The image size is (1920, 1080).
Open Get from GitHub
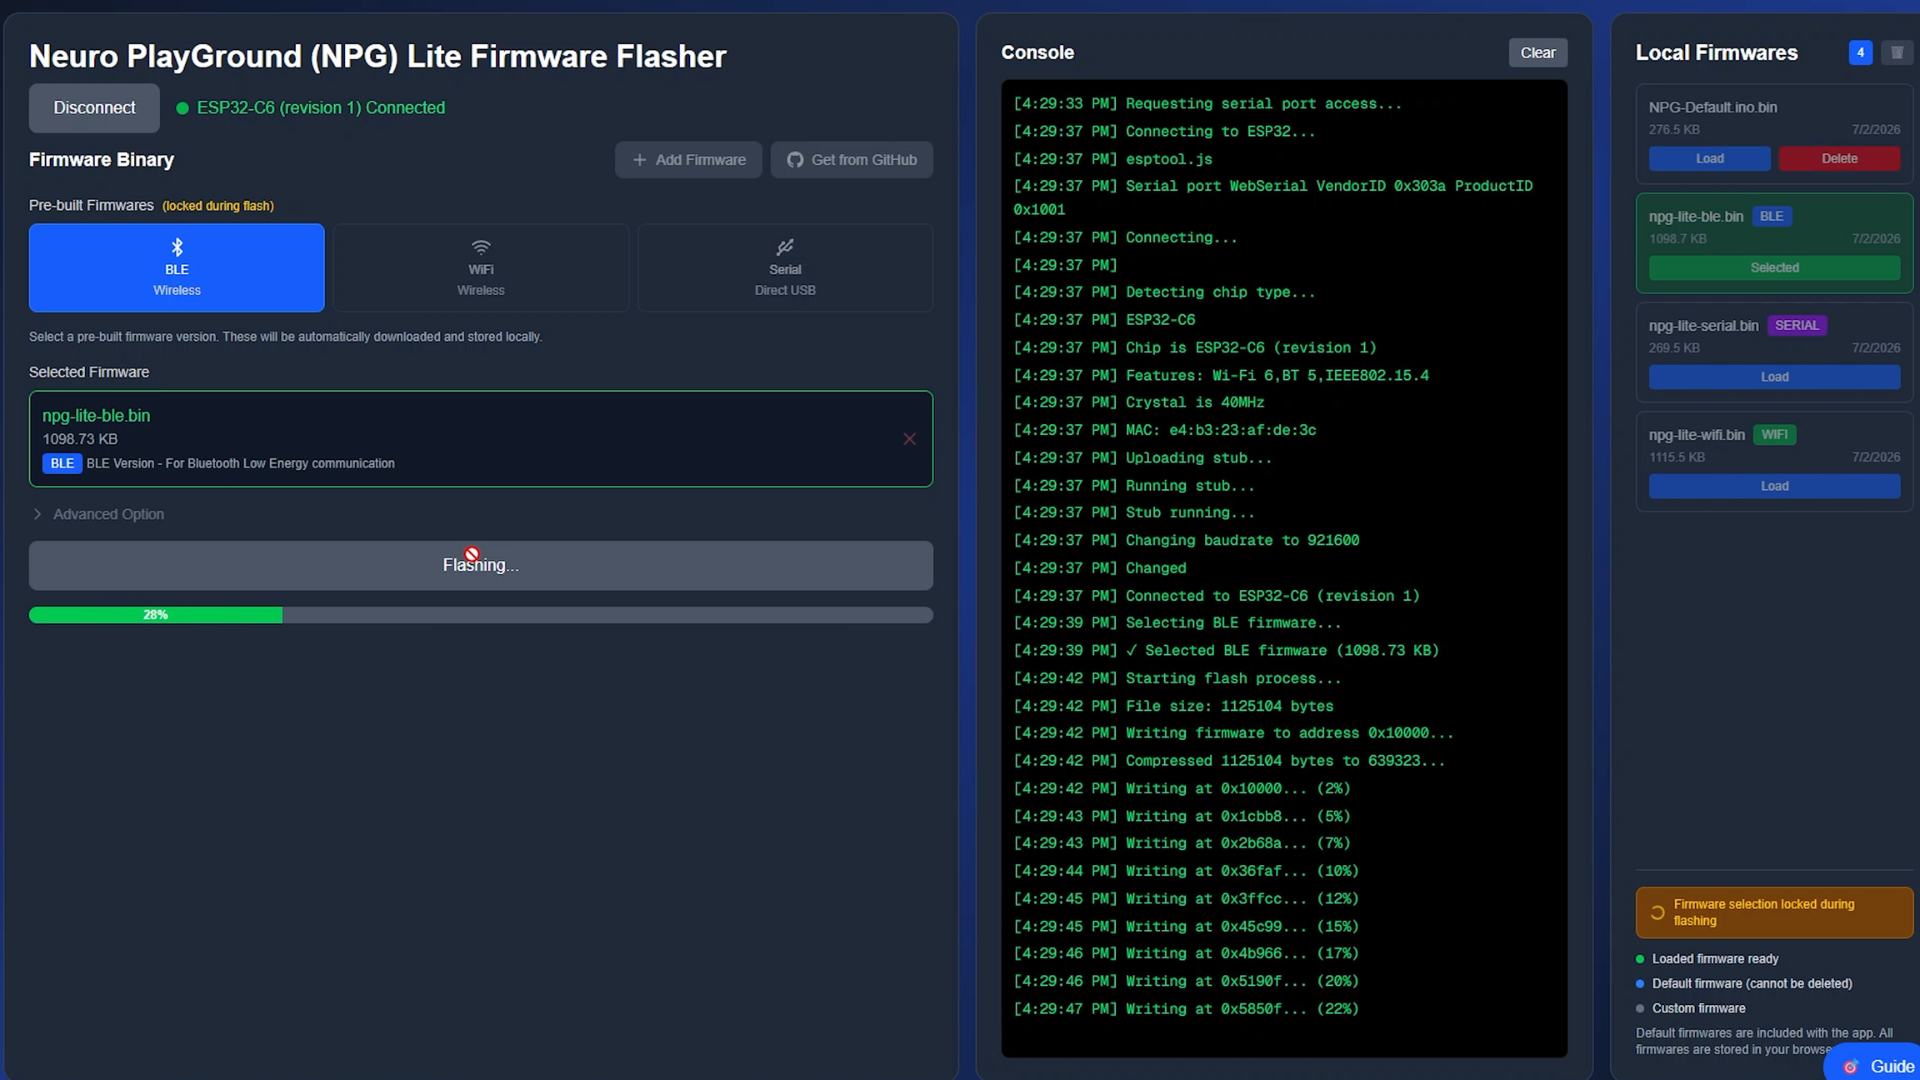pyautogui.click(x=851, y=160)
